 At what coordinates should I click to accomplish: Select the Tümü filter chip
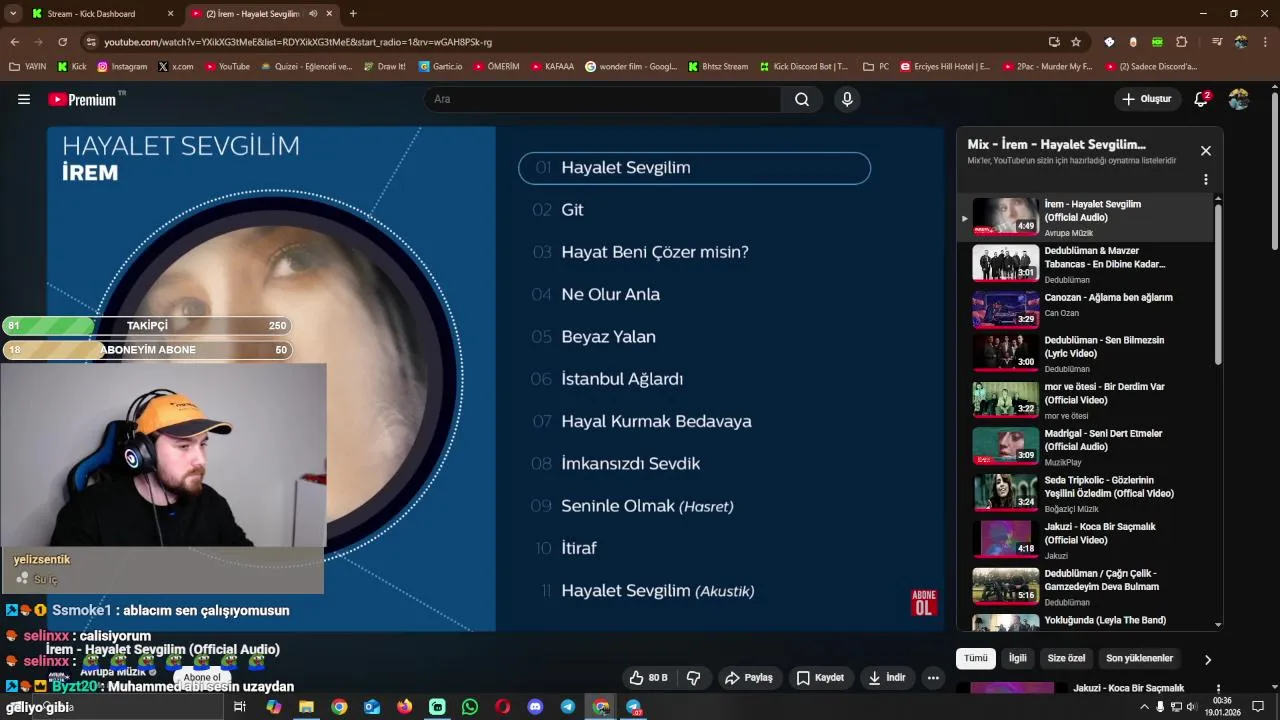(x=976, y=658)
